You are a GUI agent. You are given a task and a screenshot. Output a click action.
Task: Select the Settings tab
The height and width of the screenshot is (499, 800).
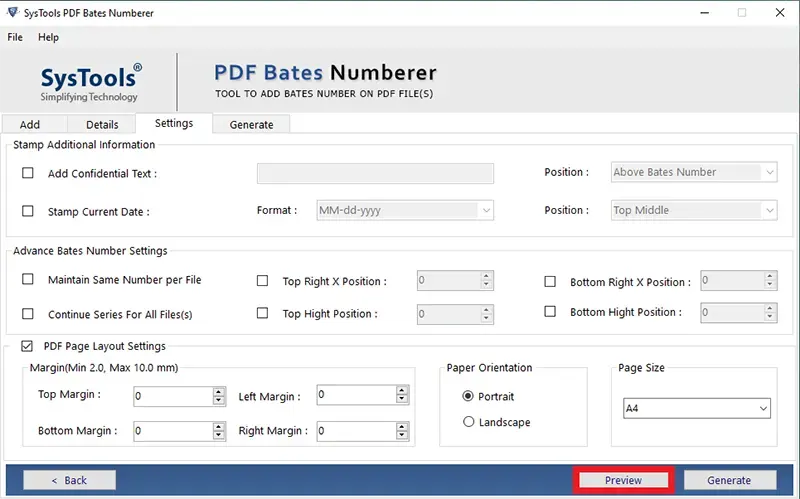[x=174, y=123]
